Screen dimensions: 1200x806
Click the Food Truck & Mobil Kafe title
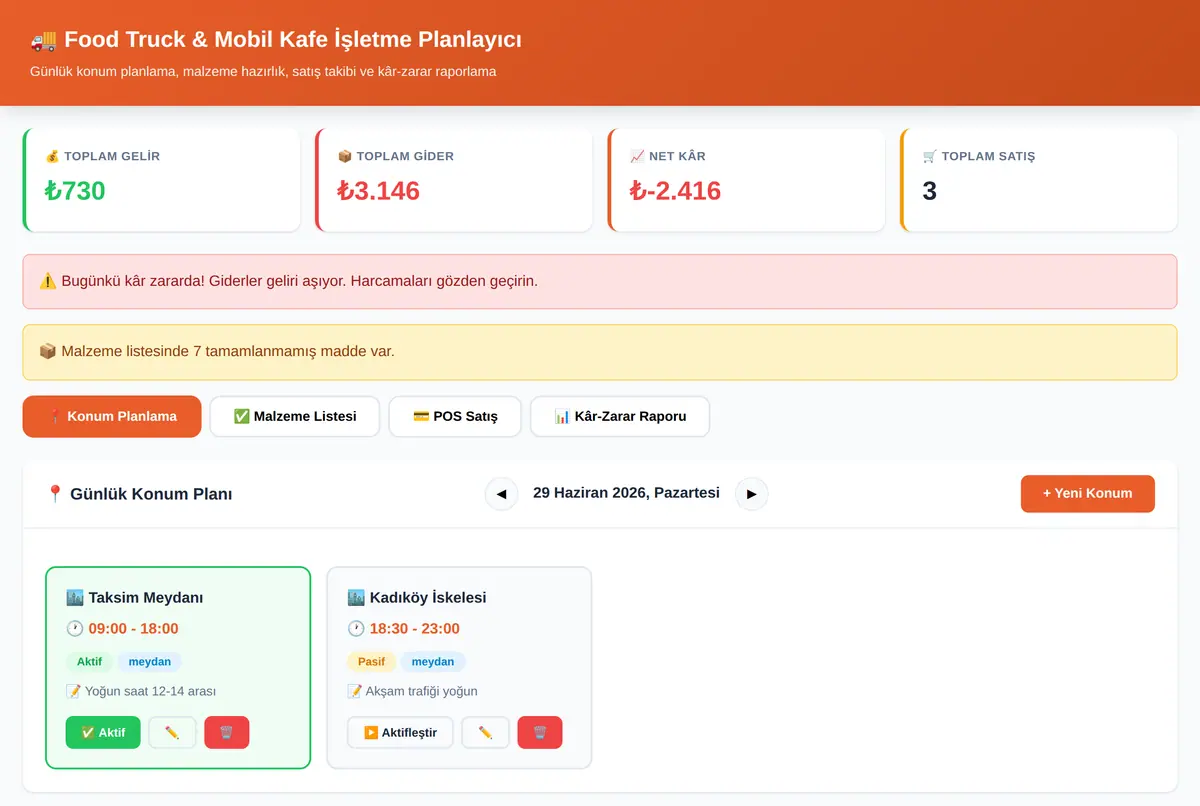276,40
